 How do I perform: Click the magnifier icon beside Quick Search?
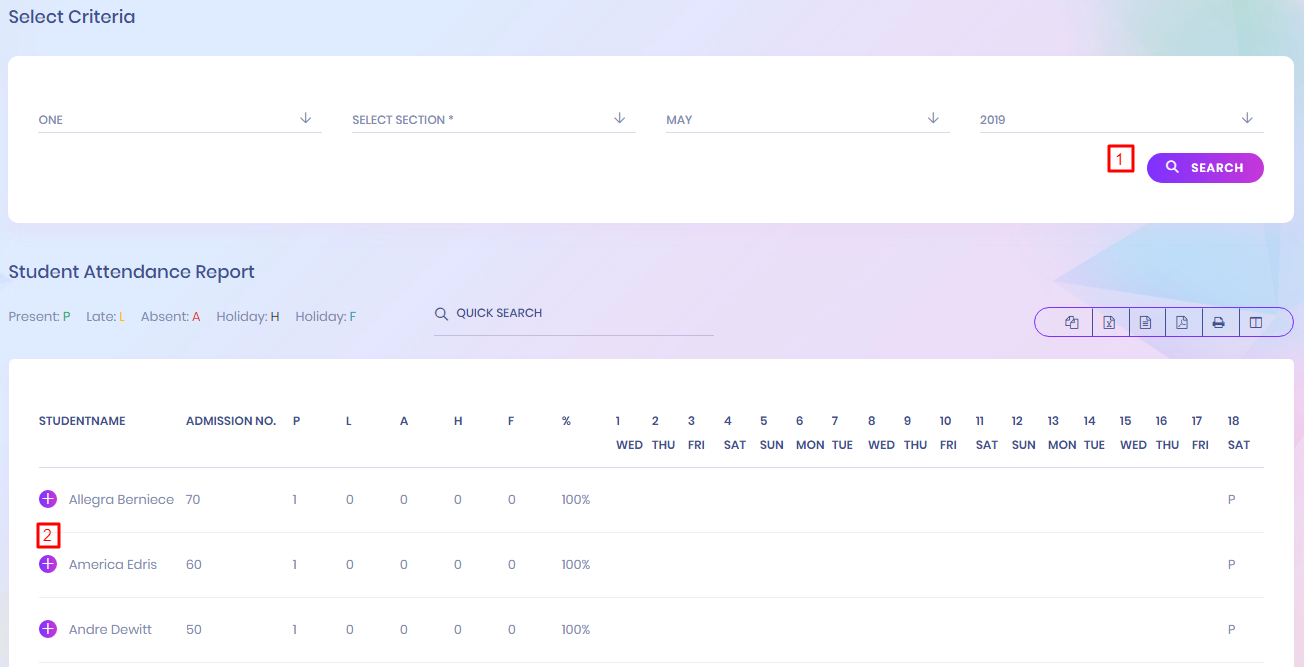pos(441,314)
